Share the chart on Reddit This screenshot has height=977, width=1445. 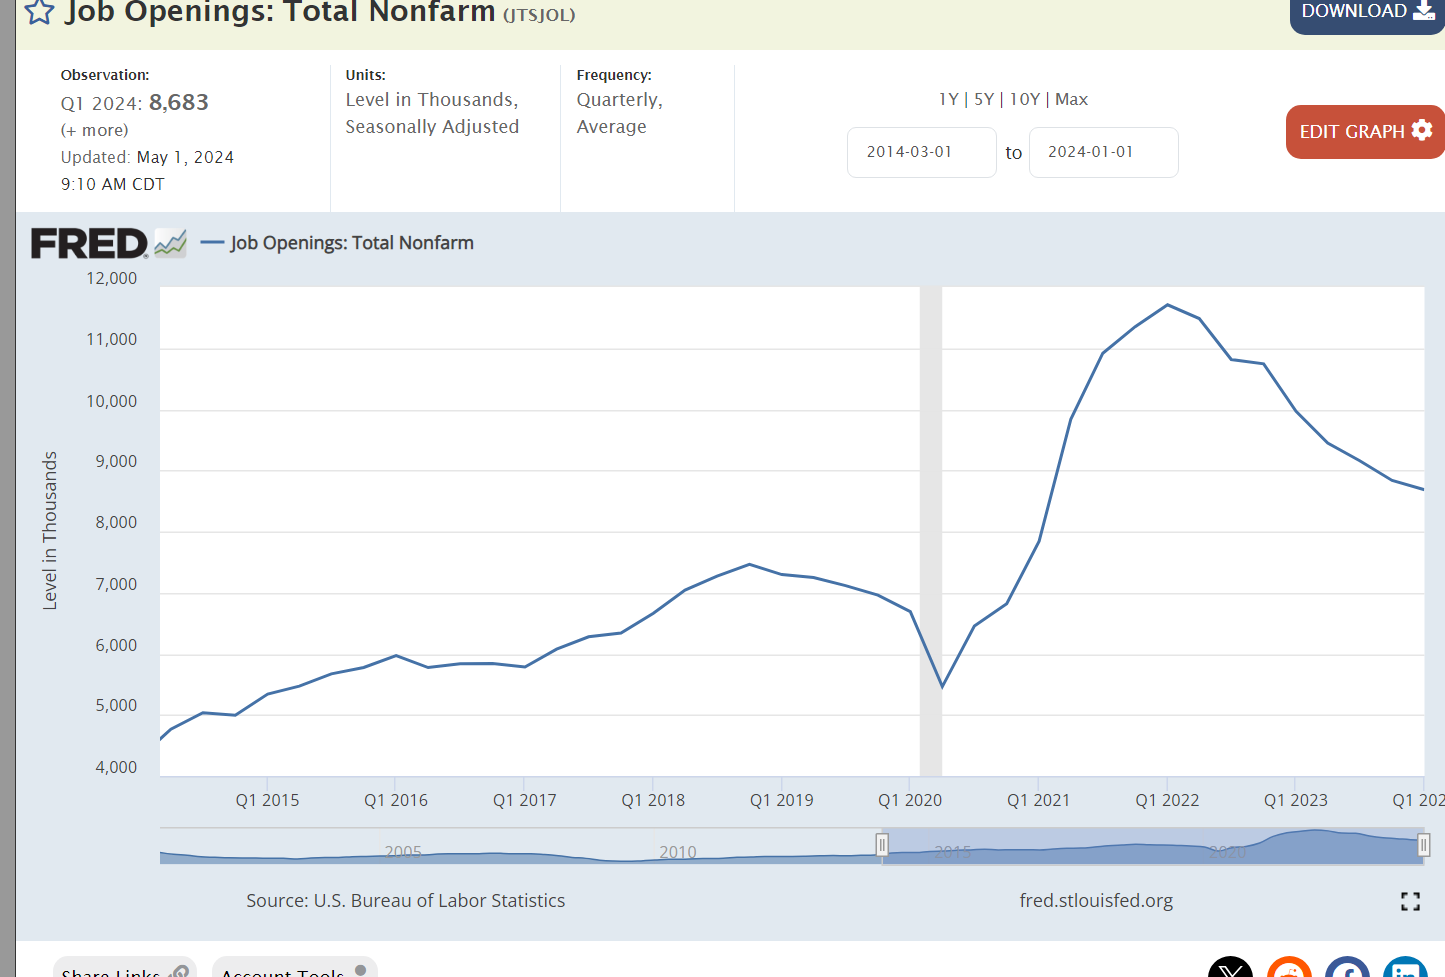1289,970
